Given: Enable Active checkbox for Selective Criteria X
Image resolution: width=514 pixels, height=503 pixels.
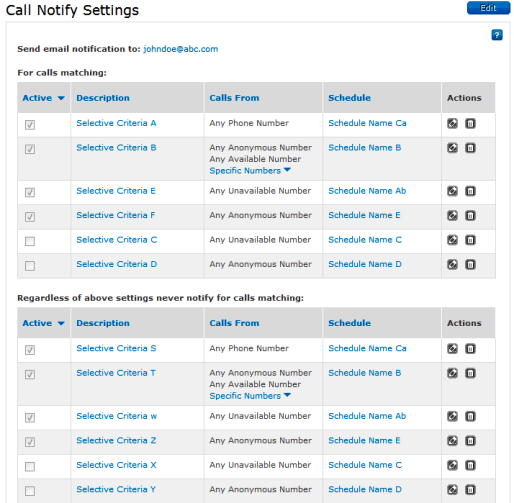Looking at the screenshot, I should tap(30, 466).
